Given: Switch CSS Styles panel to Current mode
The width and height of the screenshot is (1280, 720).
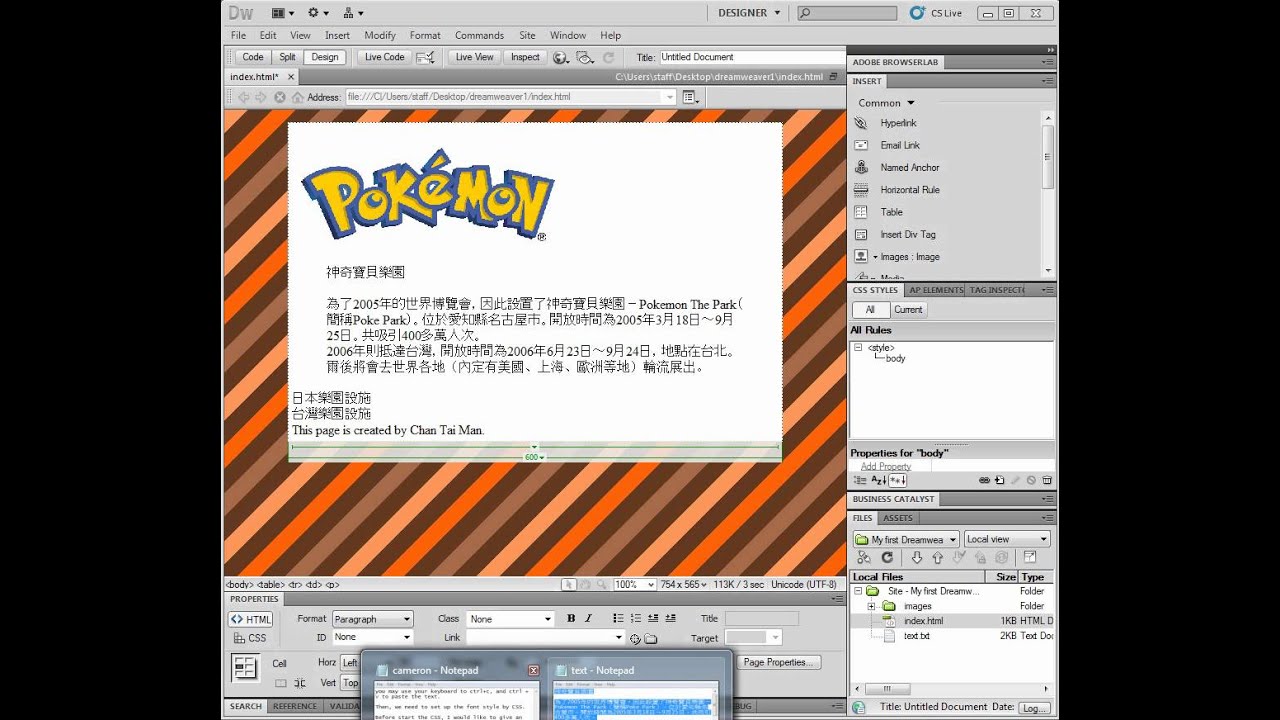Looking at the screenshot, I should [x=908, y=309].
